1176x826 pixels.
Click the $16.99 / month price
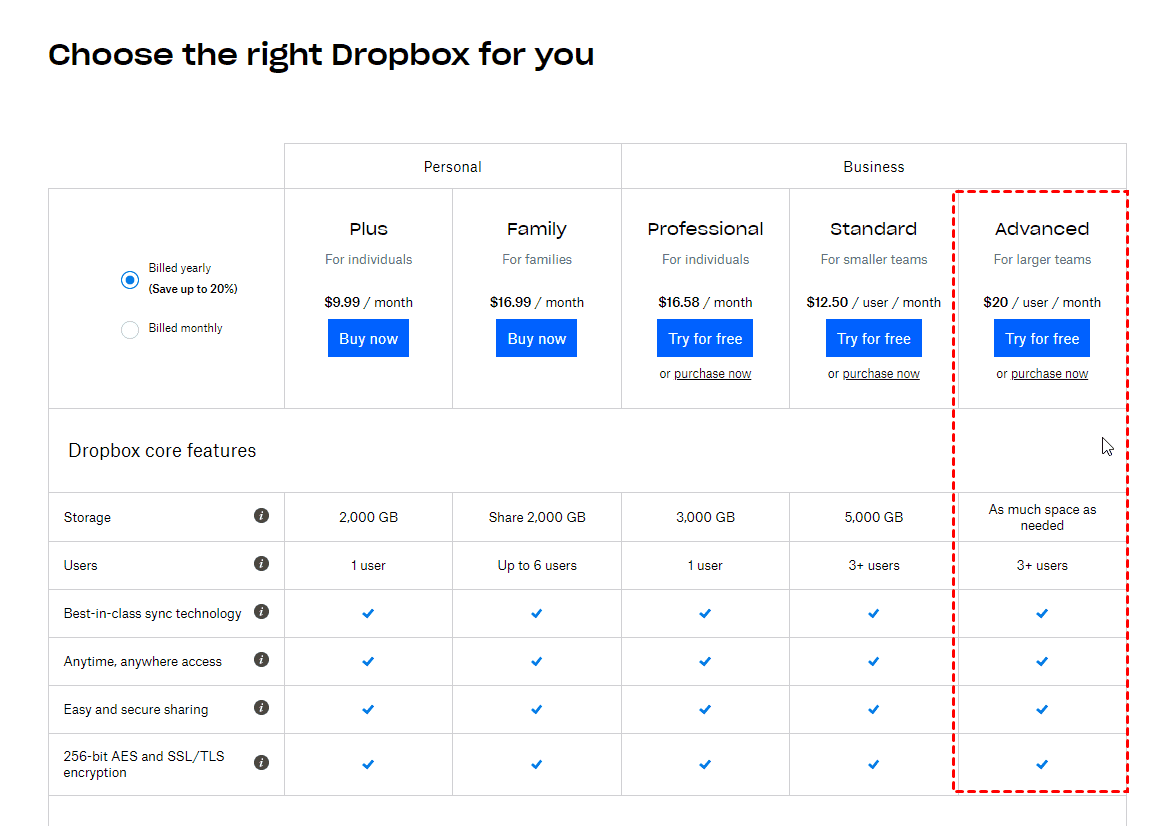coord(536,302)
